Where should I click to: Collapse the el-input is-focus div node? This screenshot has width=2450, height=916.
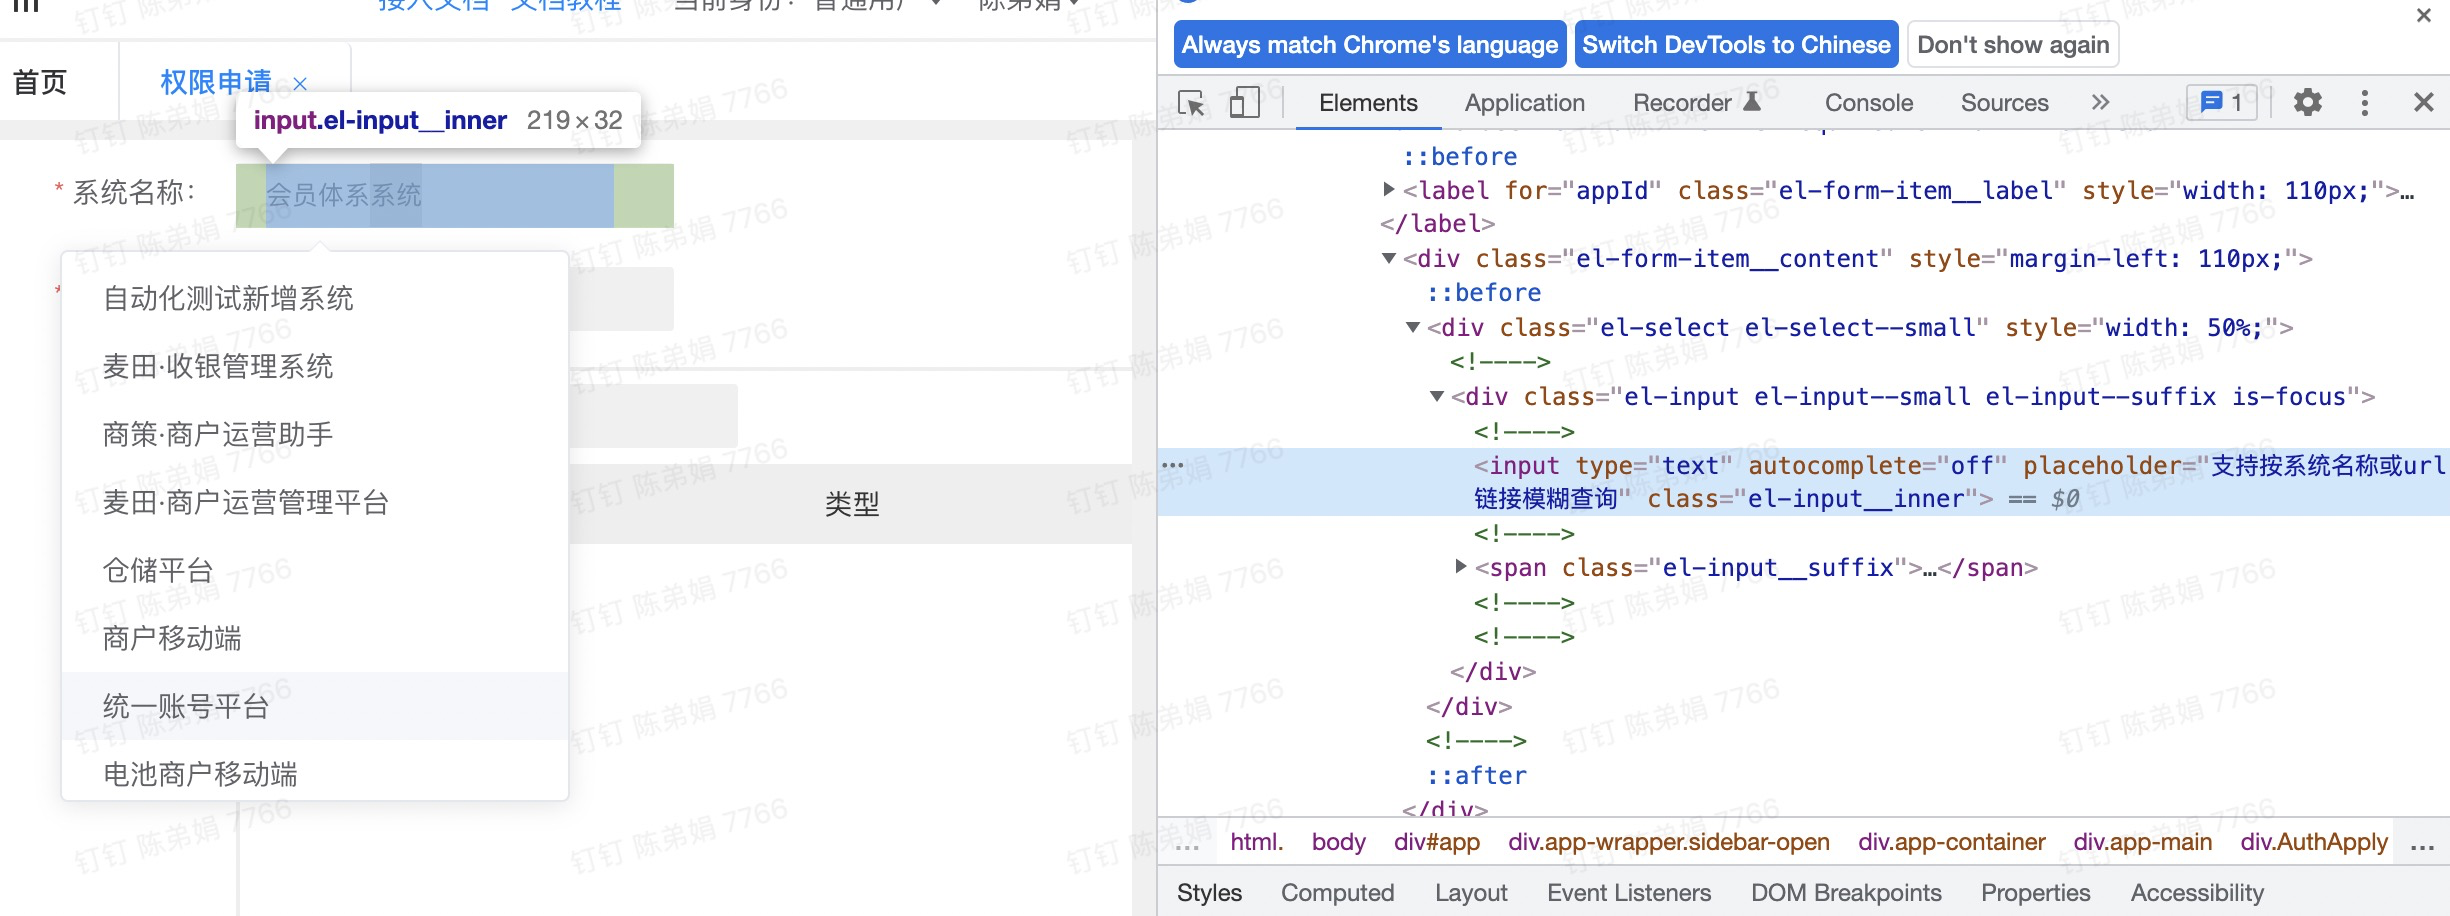click(1437, 396)
